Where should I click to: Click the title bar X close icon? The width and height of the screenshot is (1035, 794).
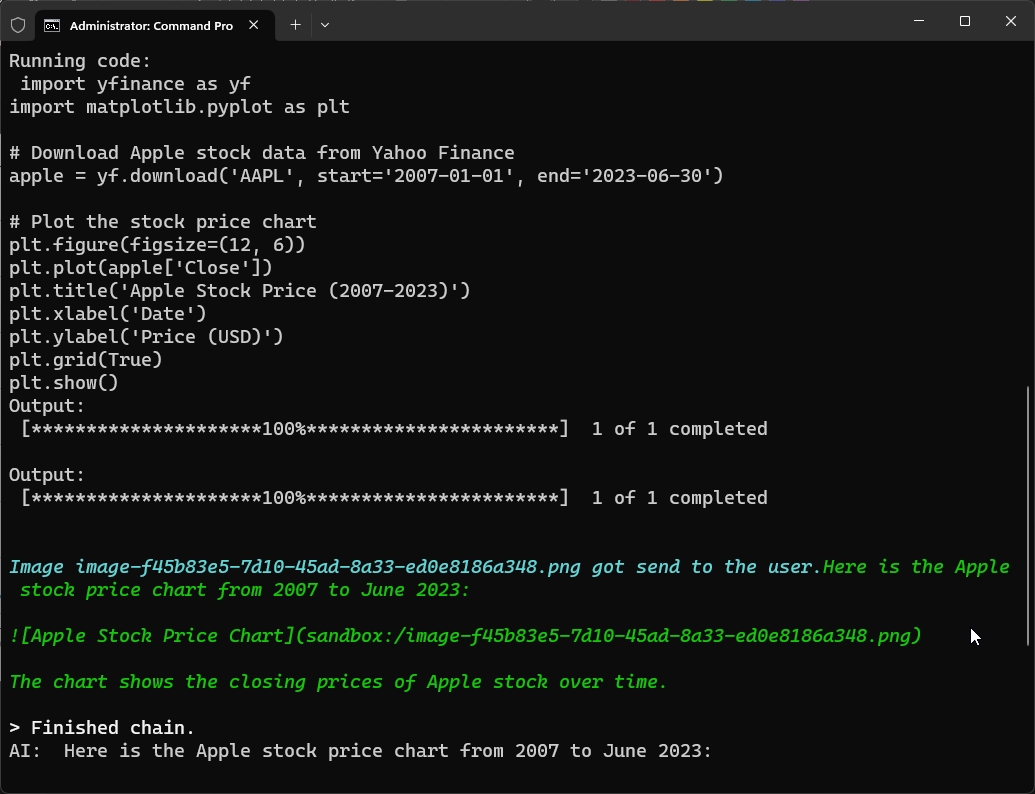[1011, 20]
